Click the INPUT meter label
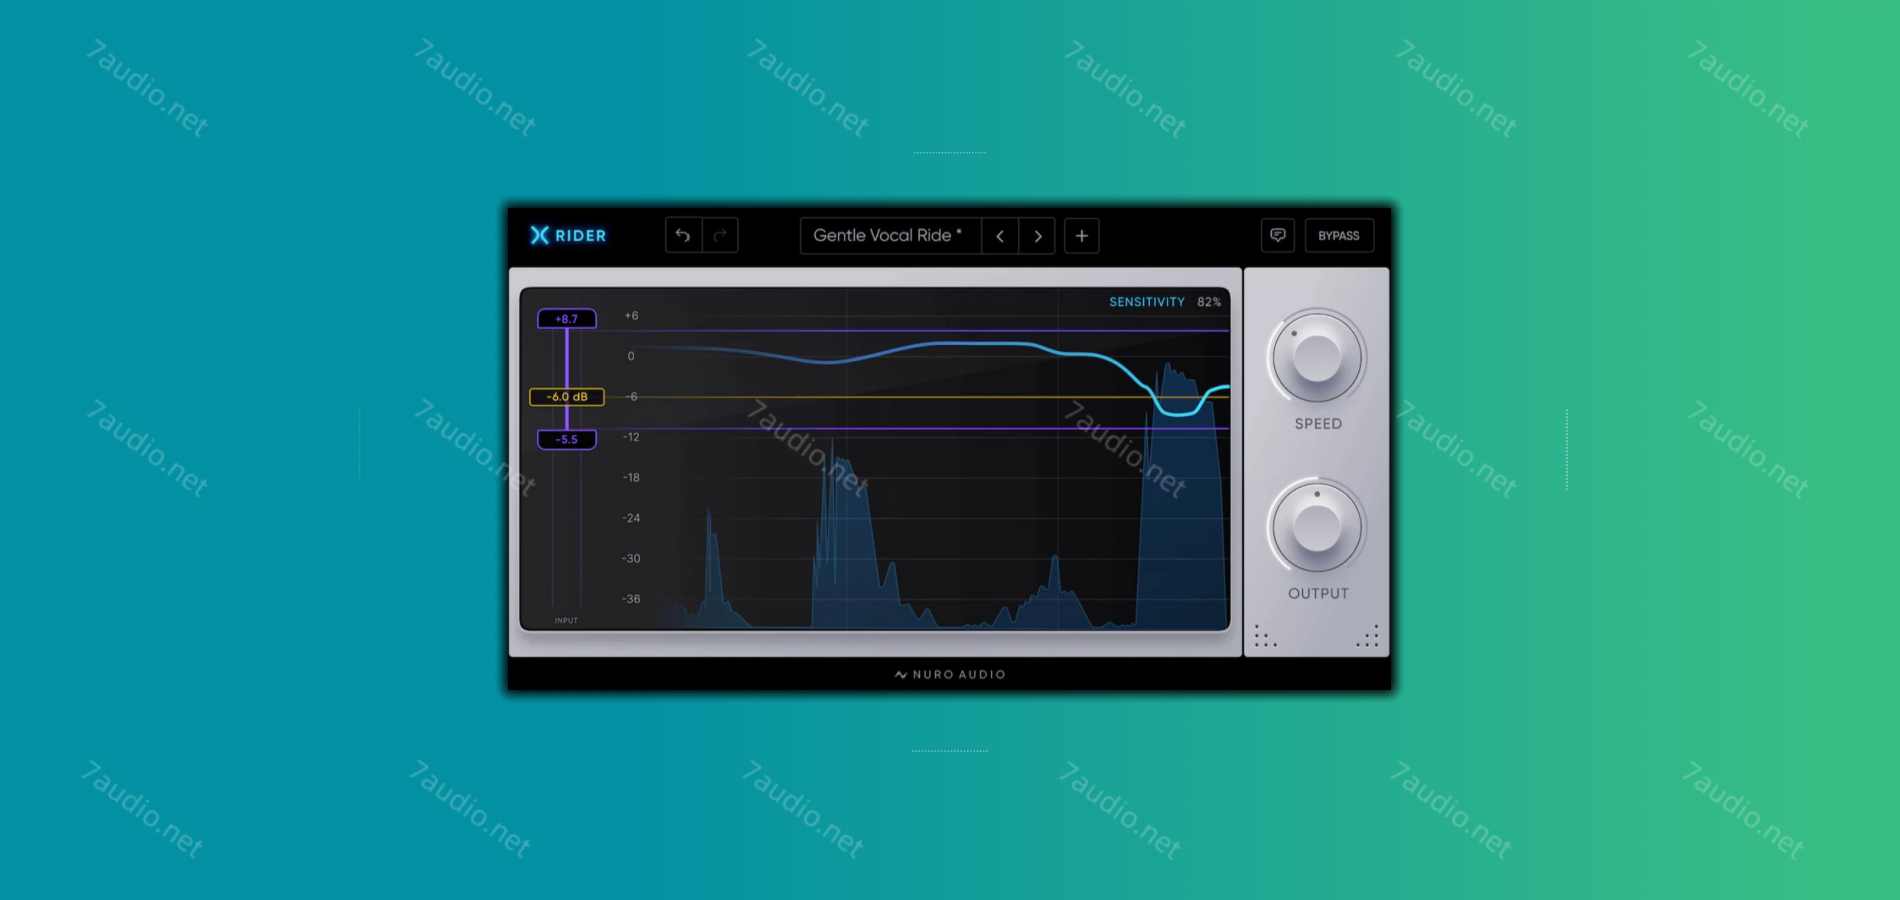 pos(567,621)
